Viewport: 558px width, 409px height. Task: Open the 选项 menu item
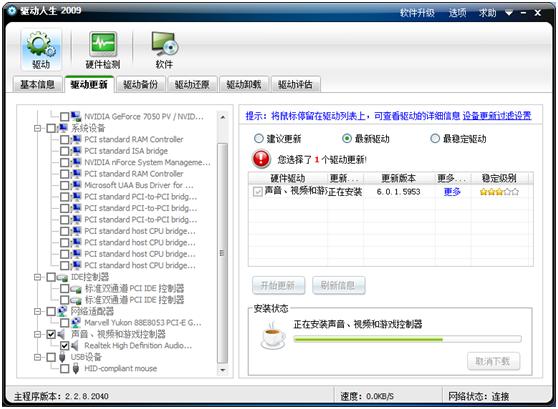pos(457,13)
